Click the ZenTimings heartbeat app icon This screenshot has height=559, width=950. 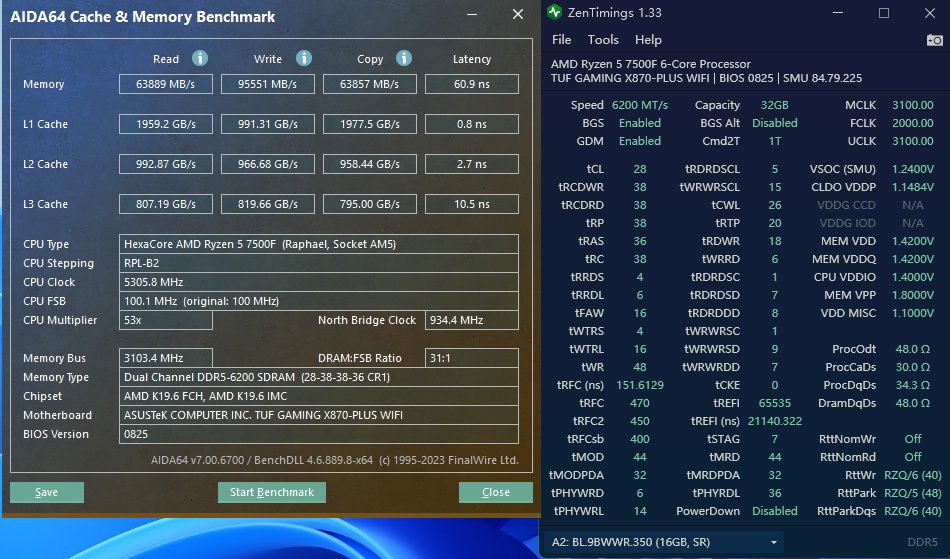tap(554, 12)
